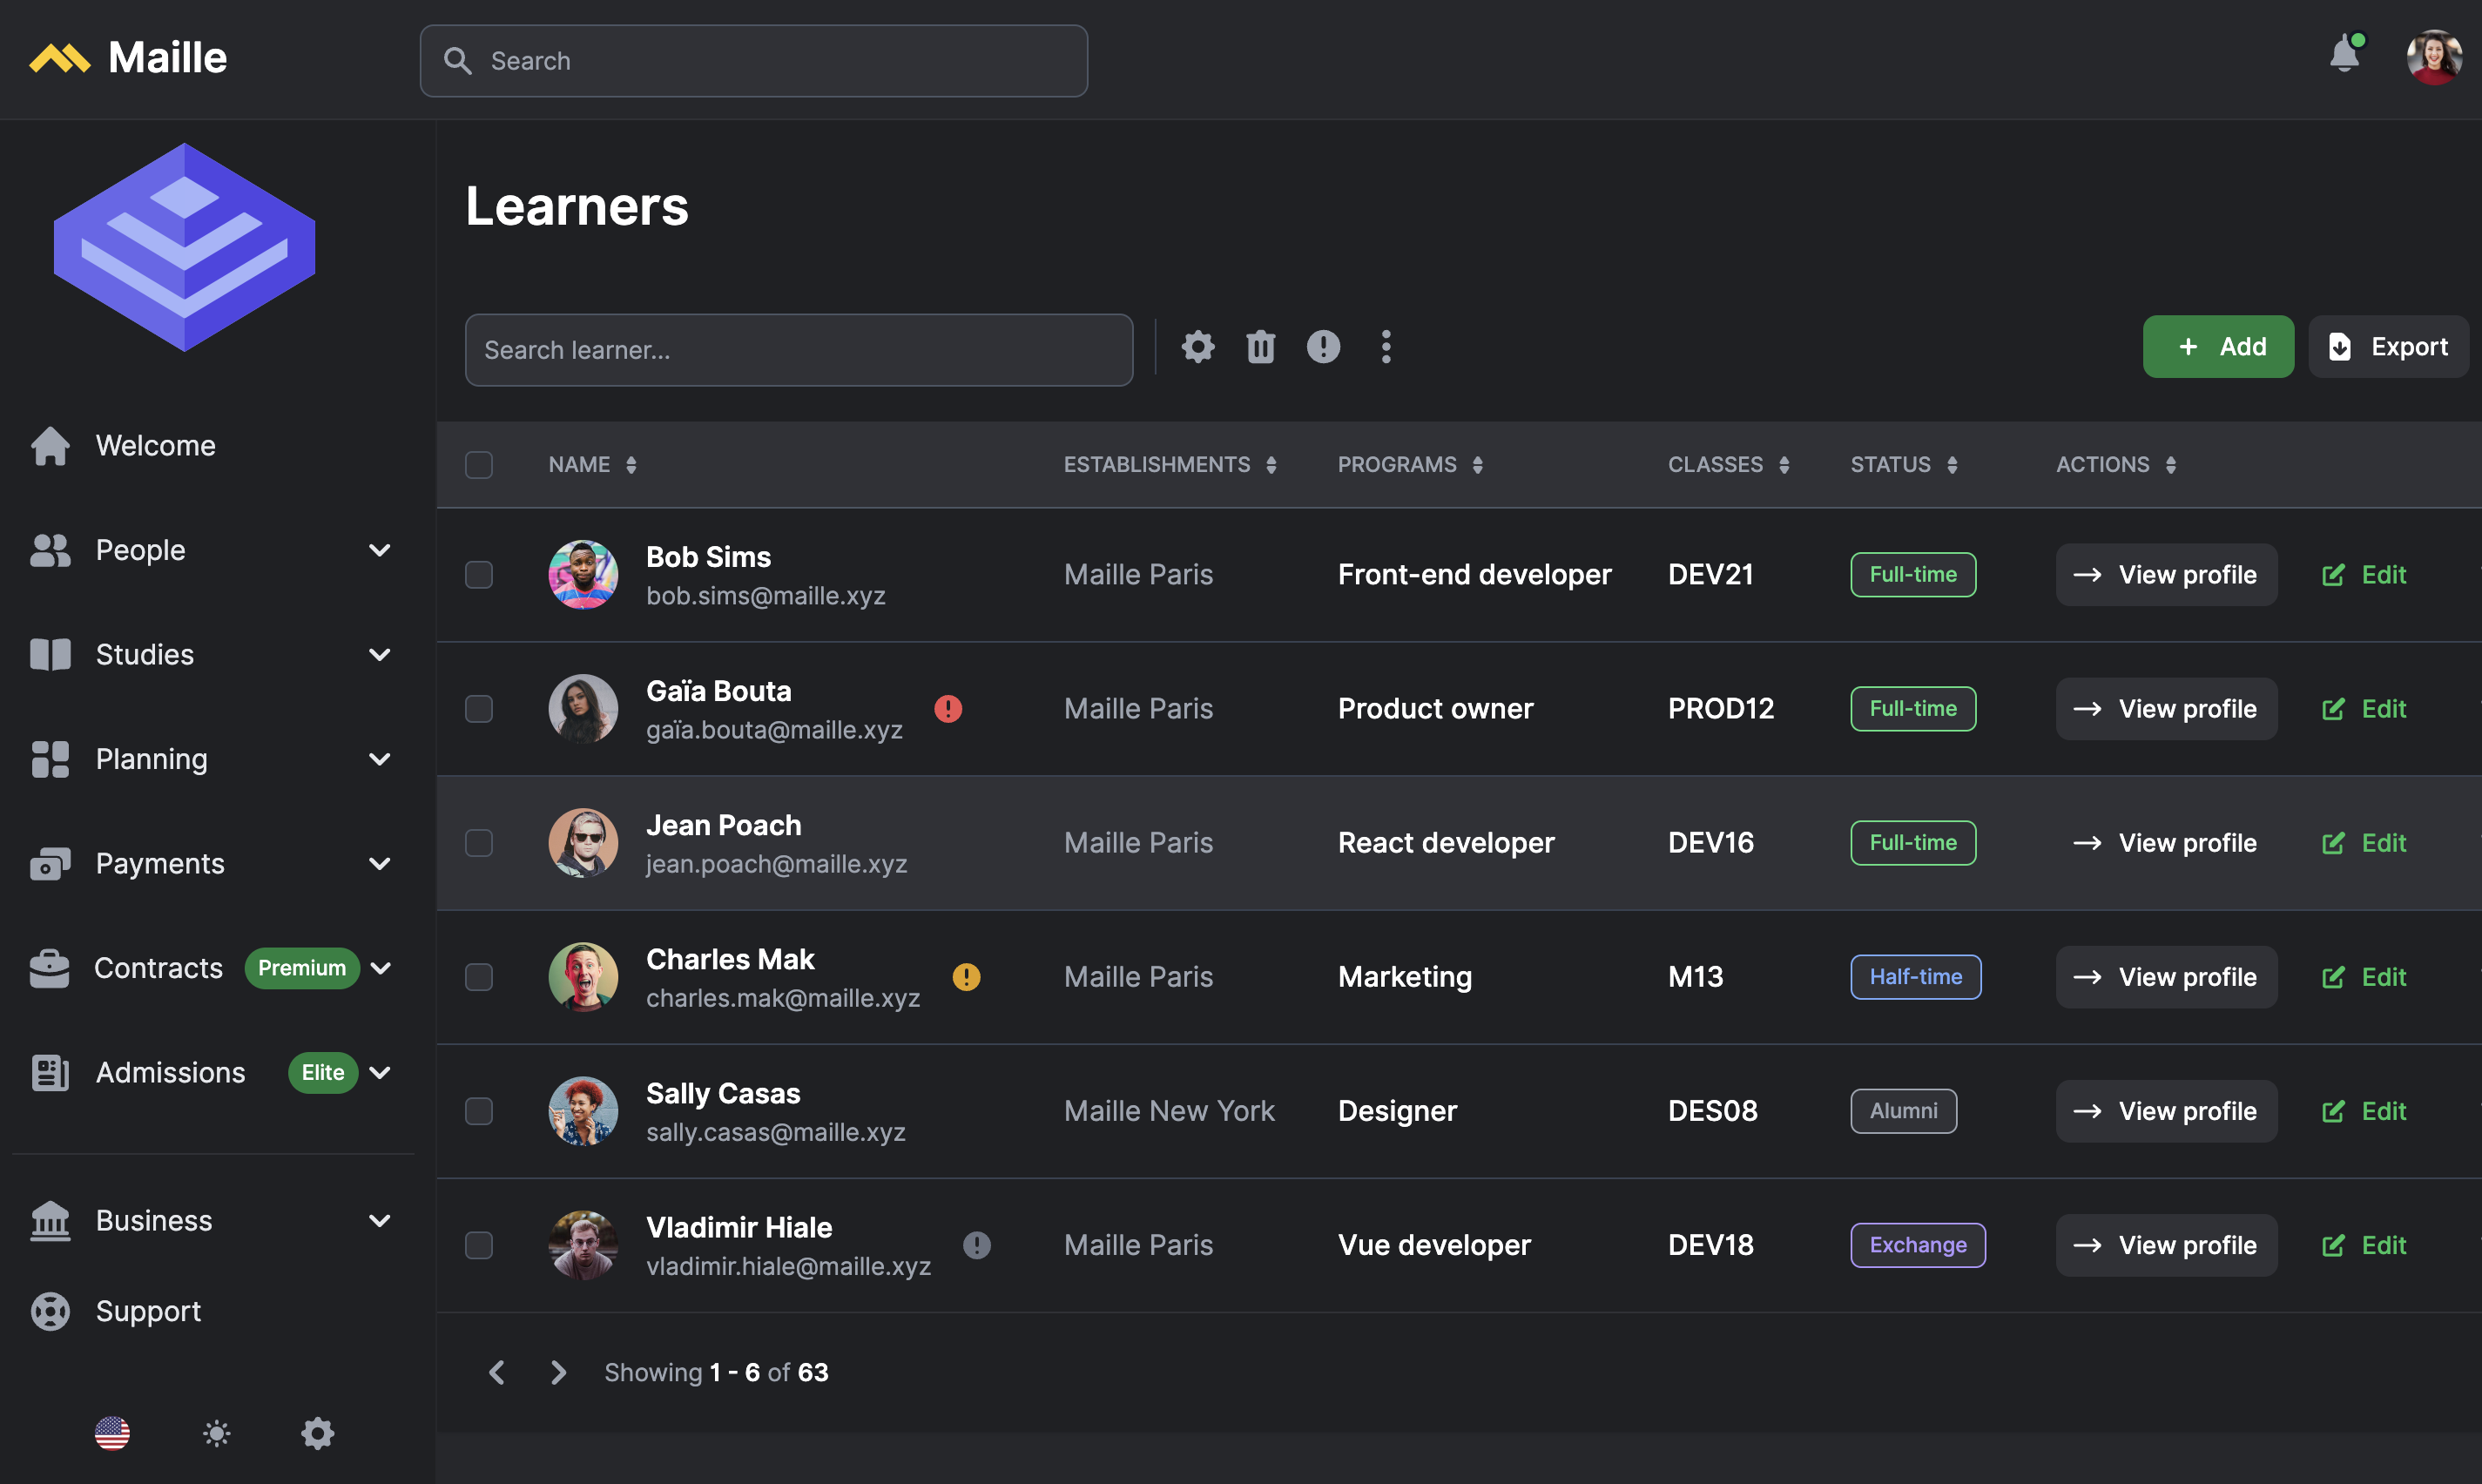
Task: Click the Studies book icon in sidebar
Action: [50, 654]
